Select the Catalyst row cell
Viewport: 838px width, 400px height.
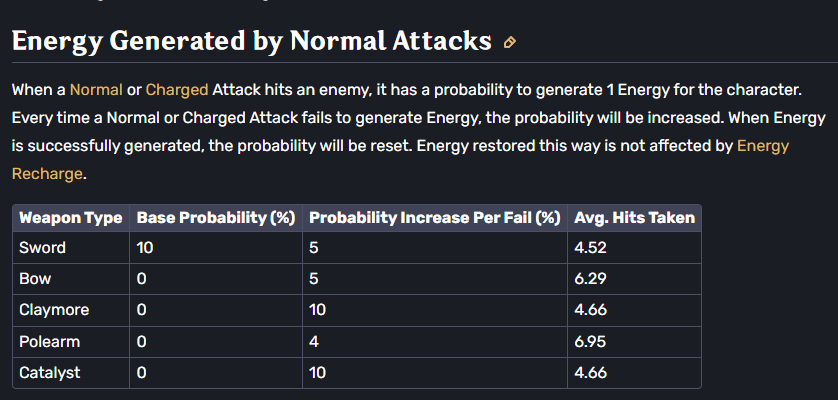pyautogui.click(x=71, y=373)
